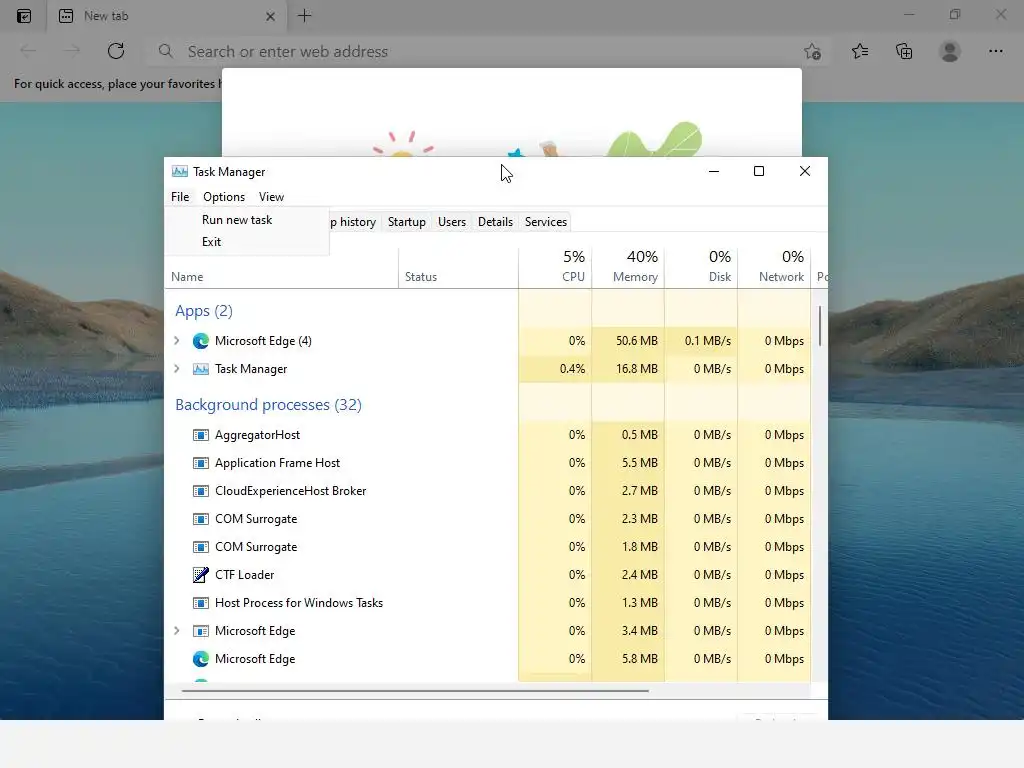This screenshot has height=768, width=1024.
Task: Close the New tab in Edge
Action: pos(270,16)
